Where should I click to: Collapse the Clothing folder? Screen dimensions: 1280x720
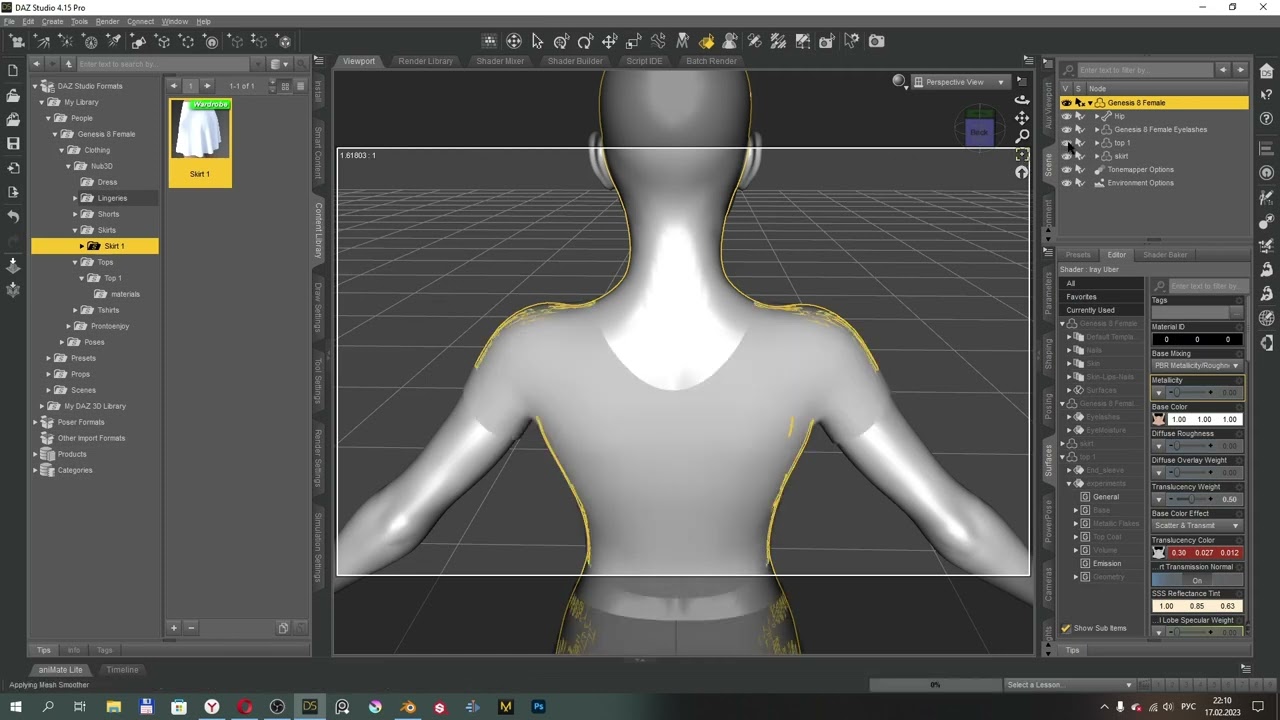tap(62, 150)
